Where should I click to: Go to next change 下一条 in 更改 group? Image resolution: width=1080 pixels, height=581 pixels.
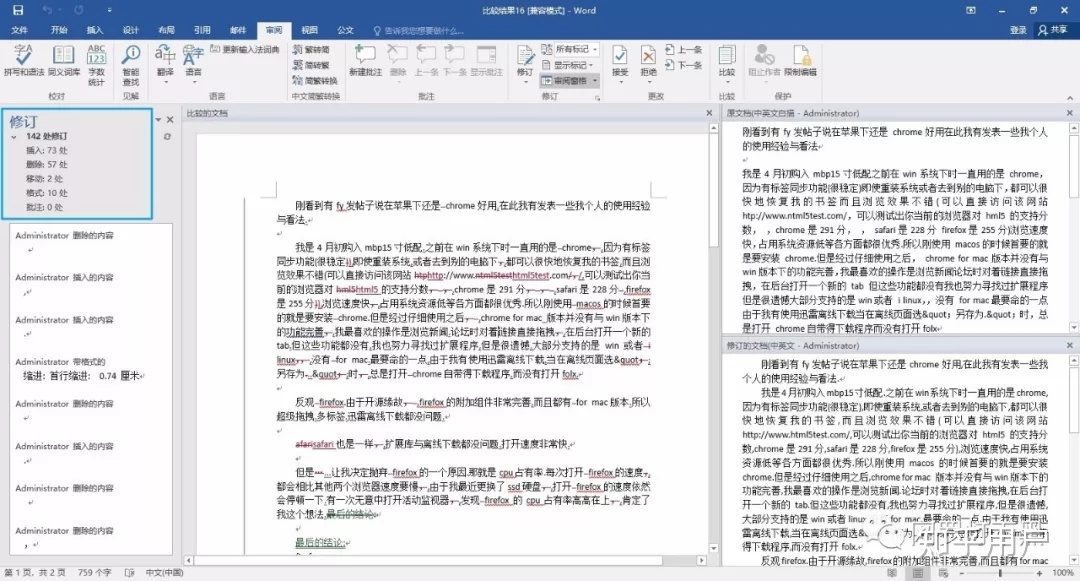pyautogui.click(x=683, y=65)
